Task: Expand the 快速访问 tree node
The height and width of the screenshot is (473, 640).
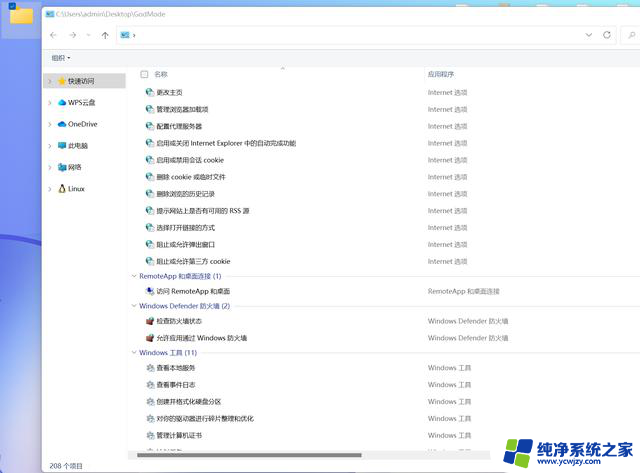Action: click(50, 81)
